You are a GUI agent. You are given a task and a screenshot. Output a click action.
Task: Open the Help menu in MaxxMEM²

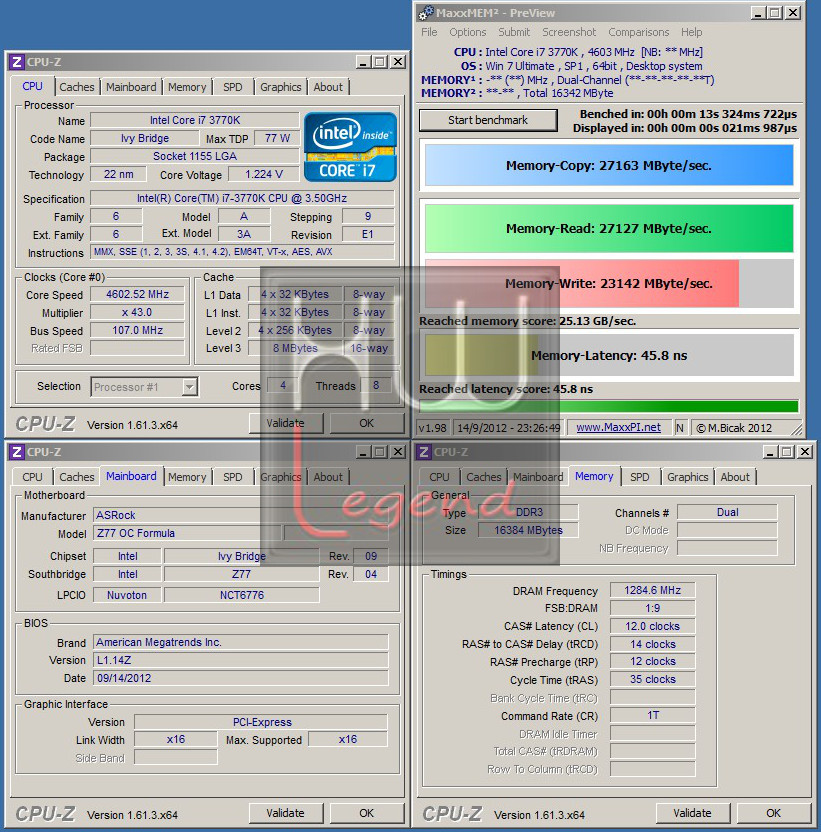pyautogui.click(x=692, y=32)
